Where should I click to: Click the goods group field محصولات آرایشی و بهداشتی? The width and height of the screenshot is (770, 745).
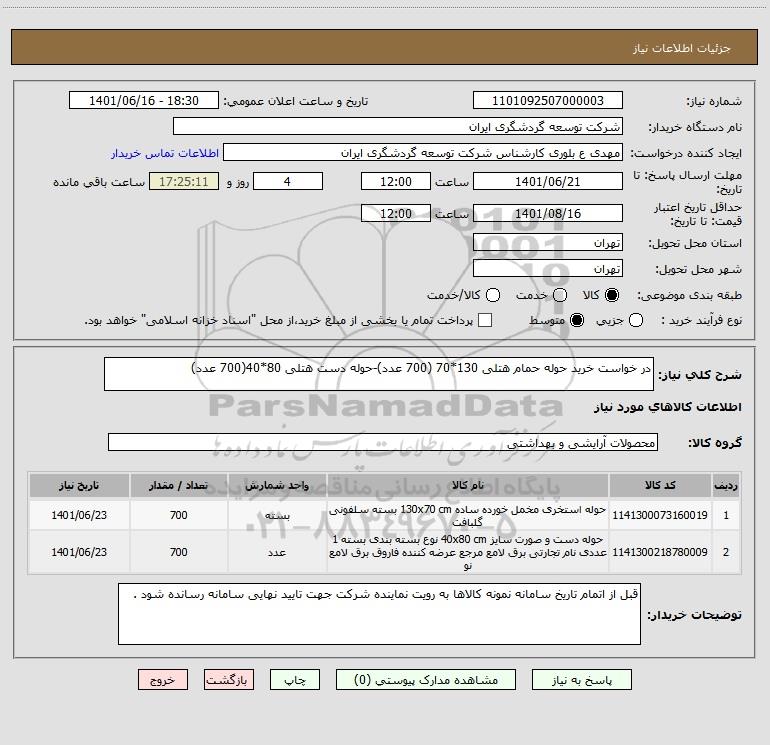click(383, 442)
